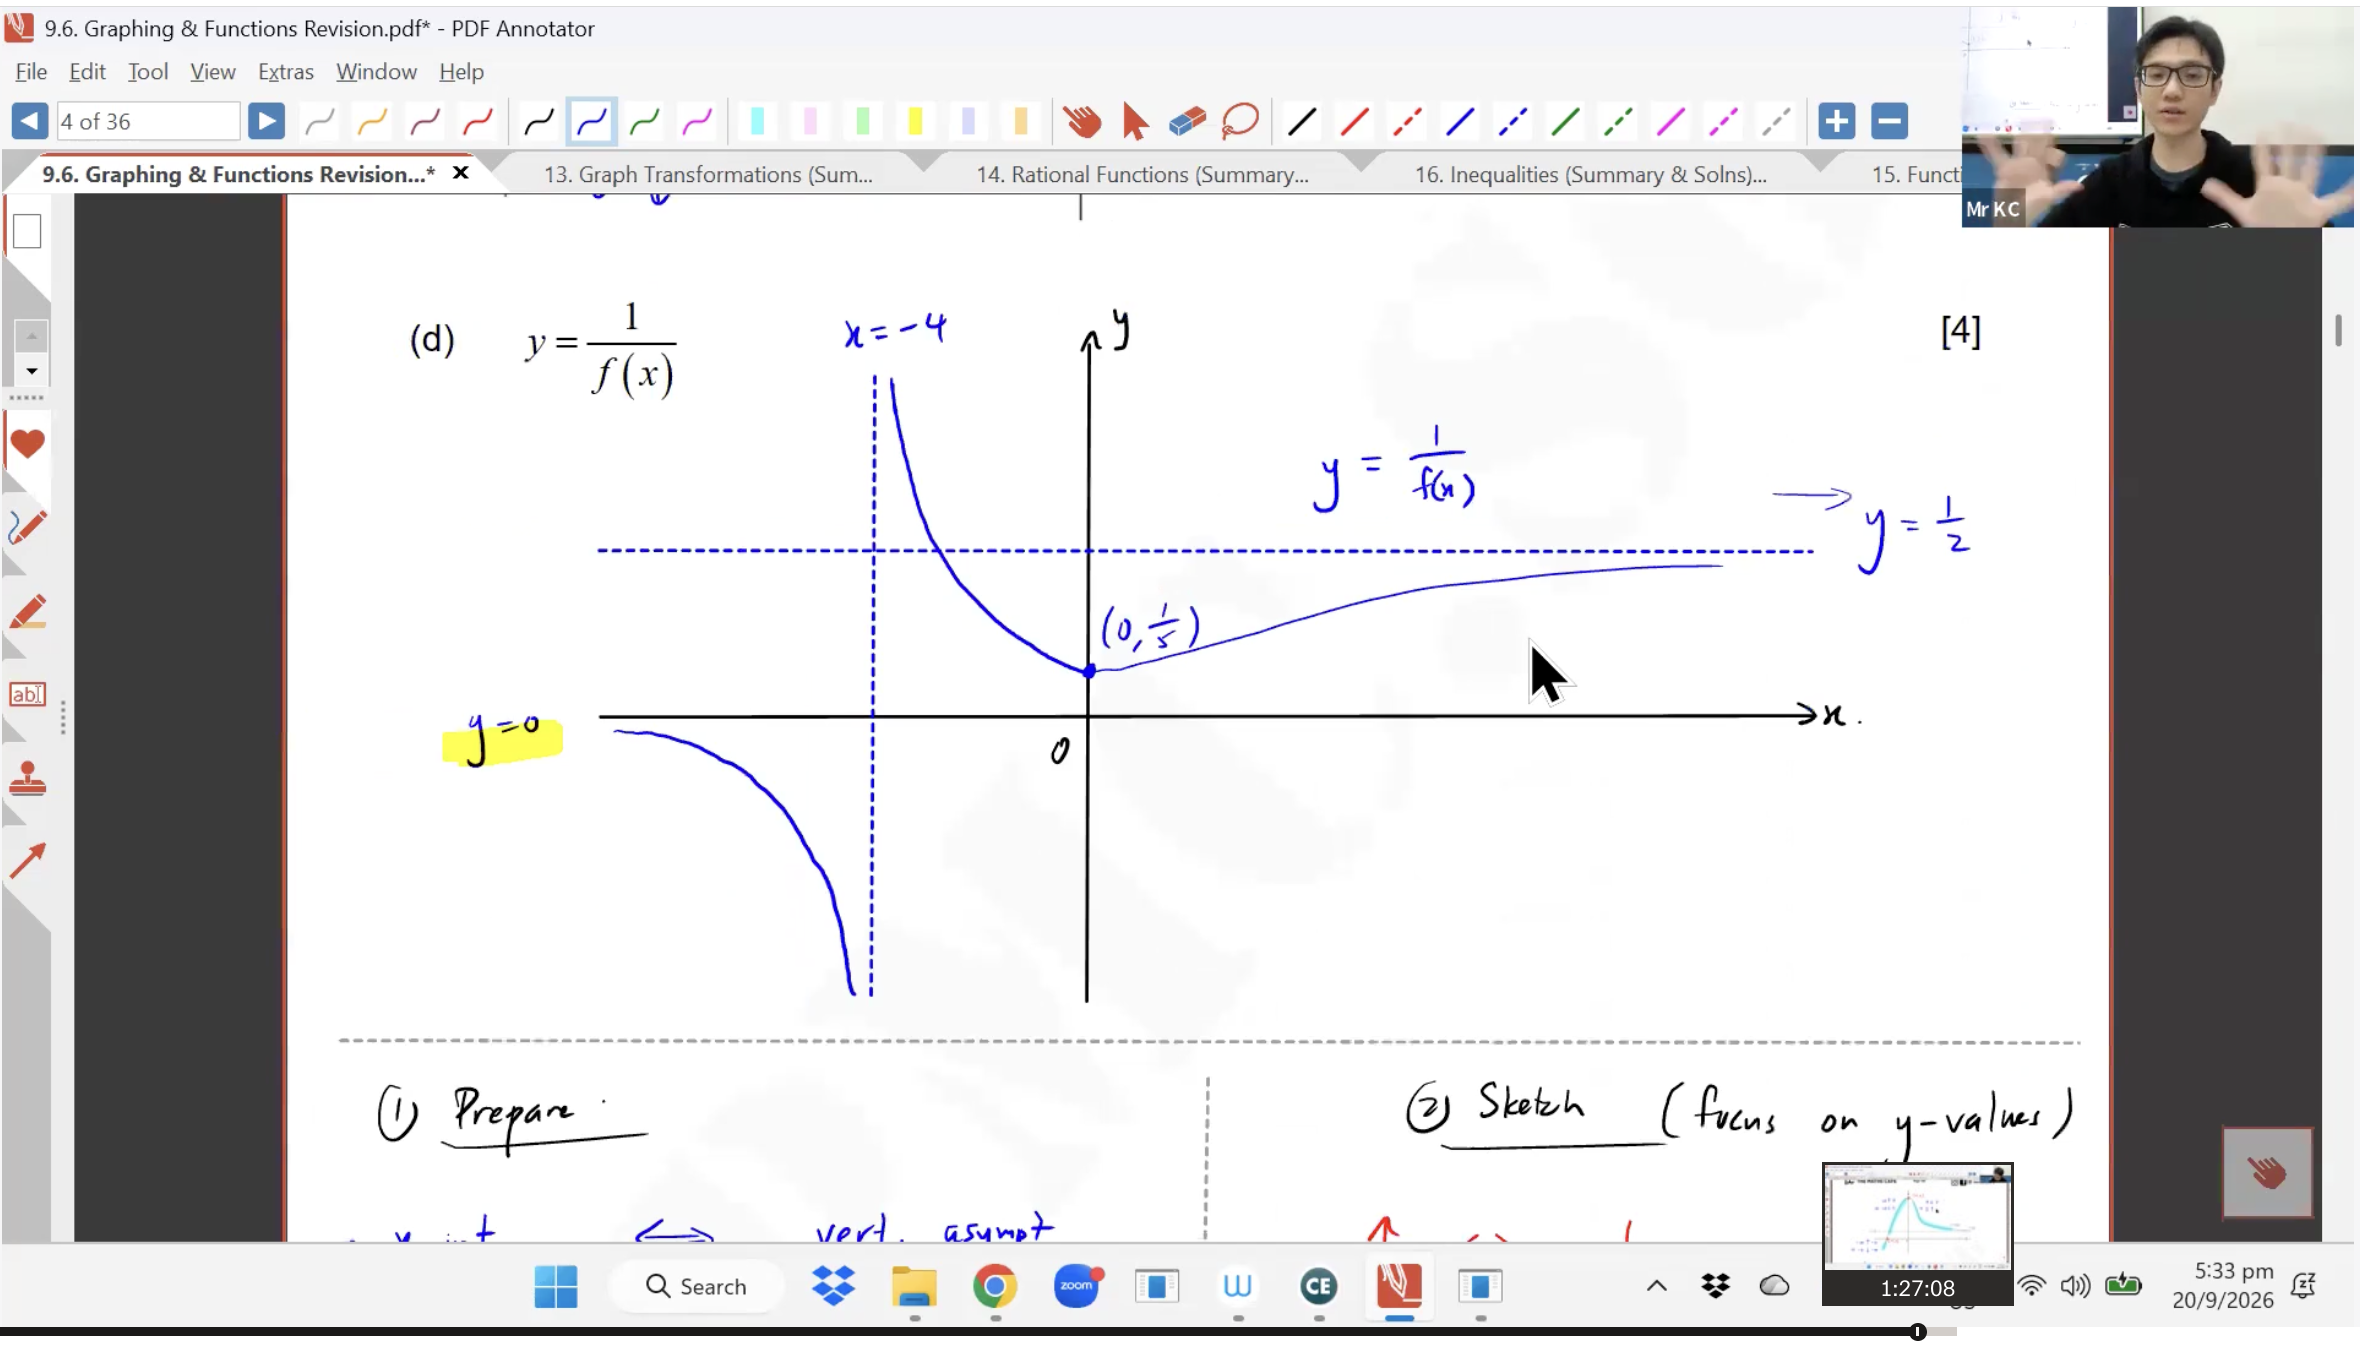The height and width of the screenshot is (1348, 2360).
Task: Open the favorites heart panel in sidebar
Action: coord(27,443)
